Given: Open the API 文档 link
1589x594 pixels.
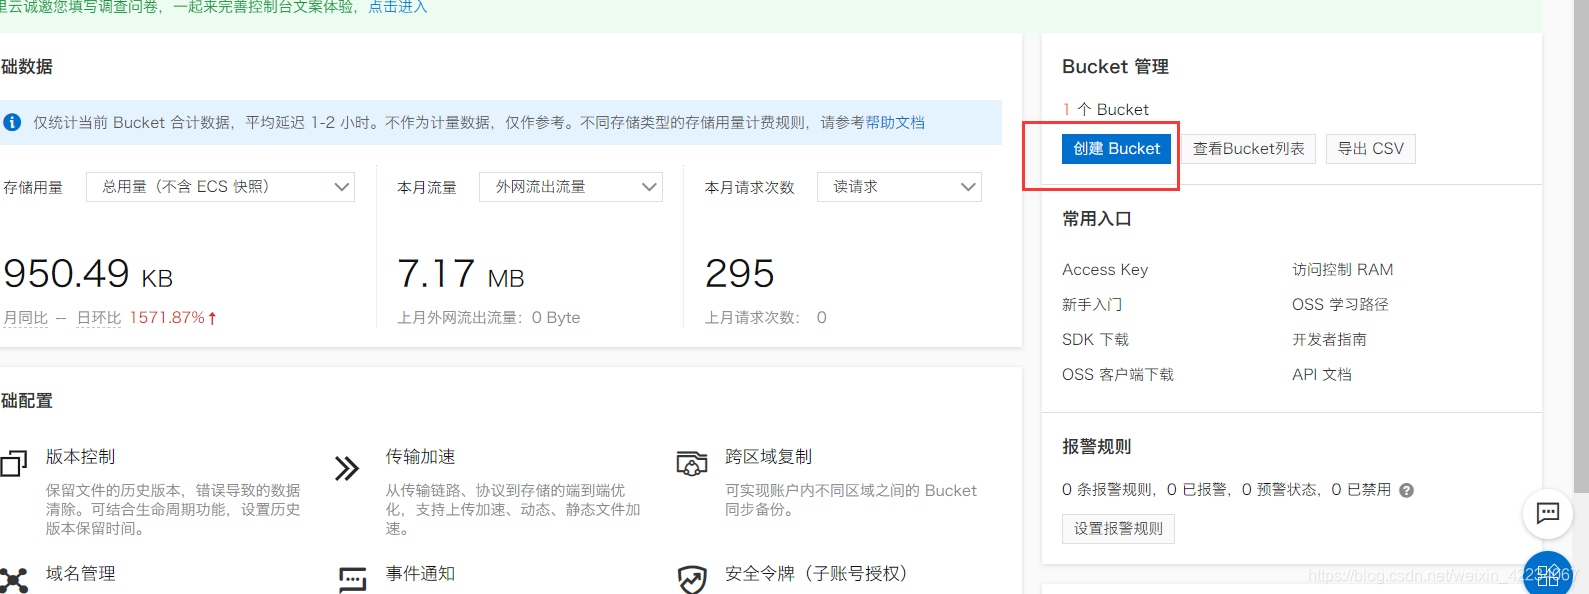Looking at the screenshot, I should pos(1322,375).
